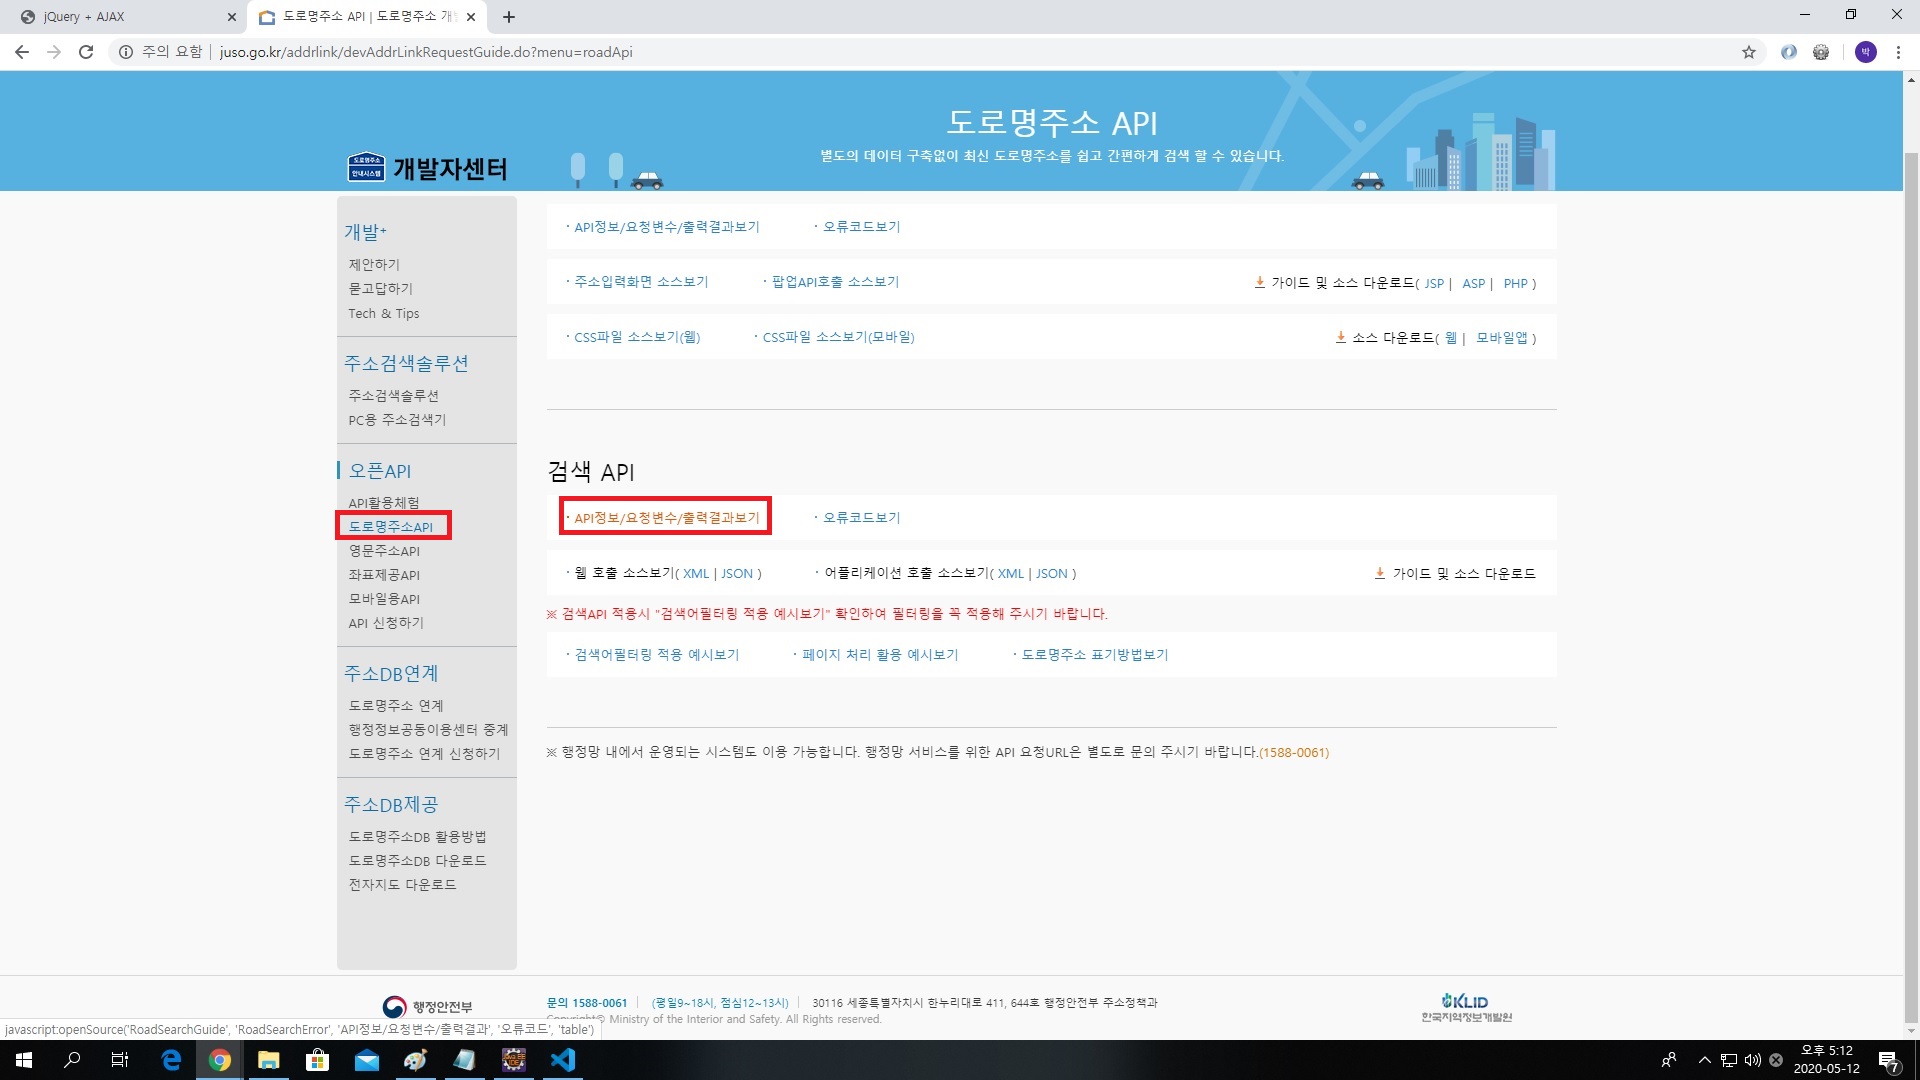Bookmark this page with the star icon
The image size is (1920, 1080).
[x=1748, y=52]
